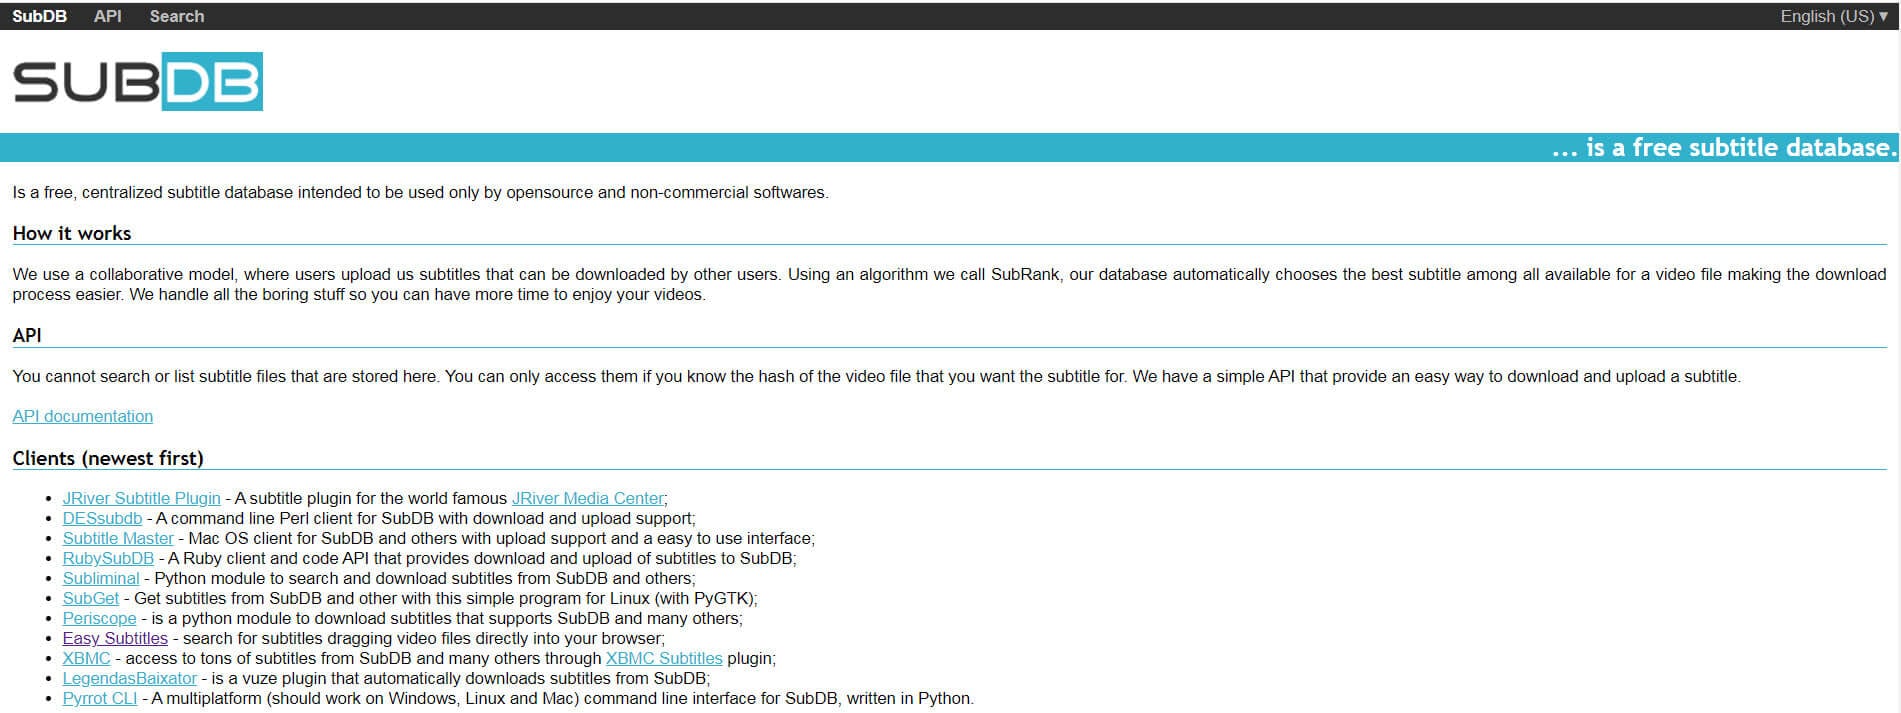Open the API documentation link
Viewport: 1901px width, 713px height.
(83, 416)
